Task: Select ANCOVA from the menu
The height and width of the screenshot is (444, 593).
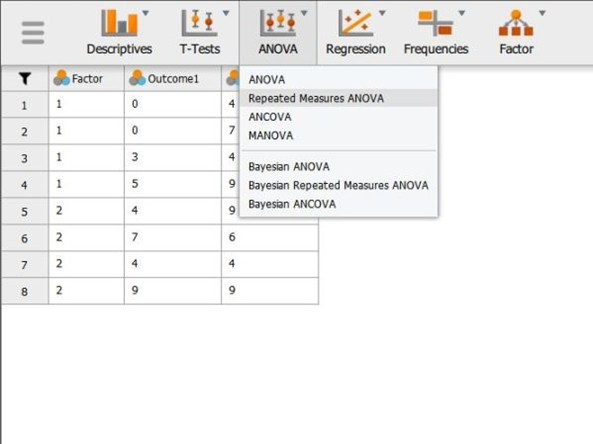Action: (x=339, y=117)
